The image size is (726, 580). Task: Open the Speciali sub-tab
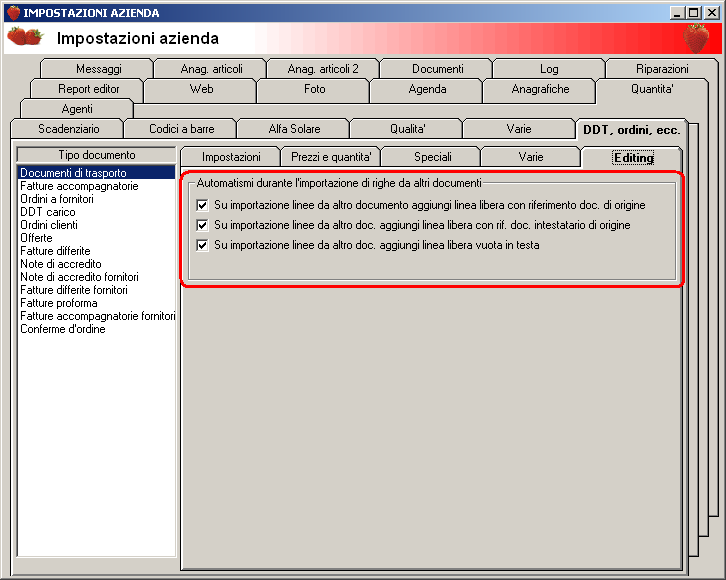pyautogui.click(x=432, y=157)
